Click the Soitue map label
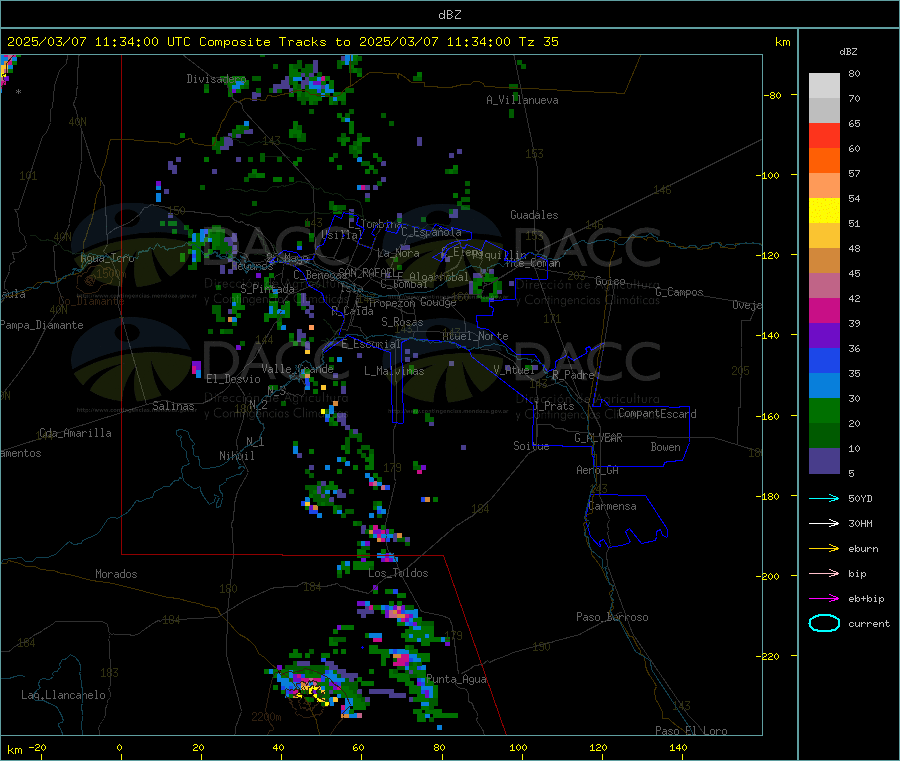Screen dimensions: 900x761 (532, 446)
